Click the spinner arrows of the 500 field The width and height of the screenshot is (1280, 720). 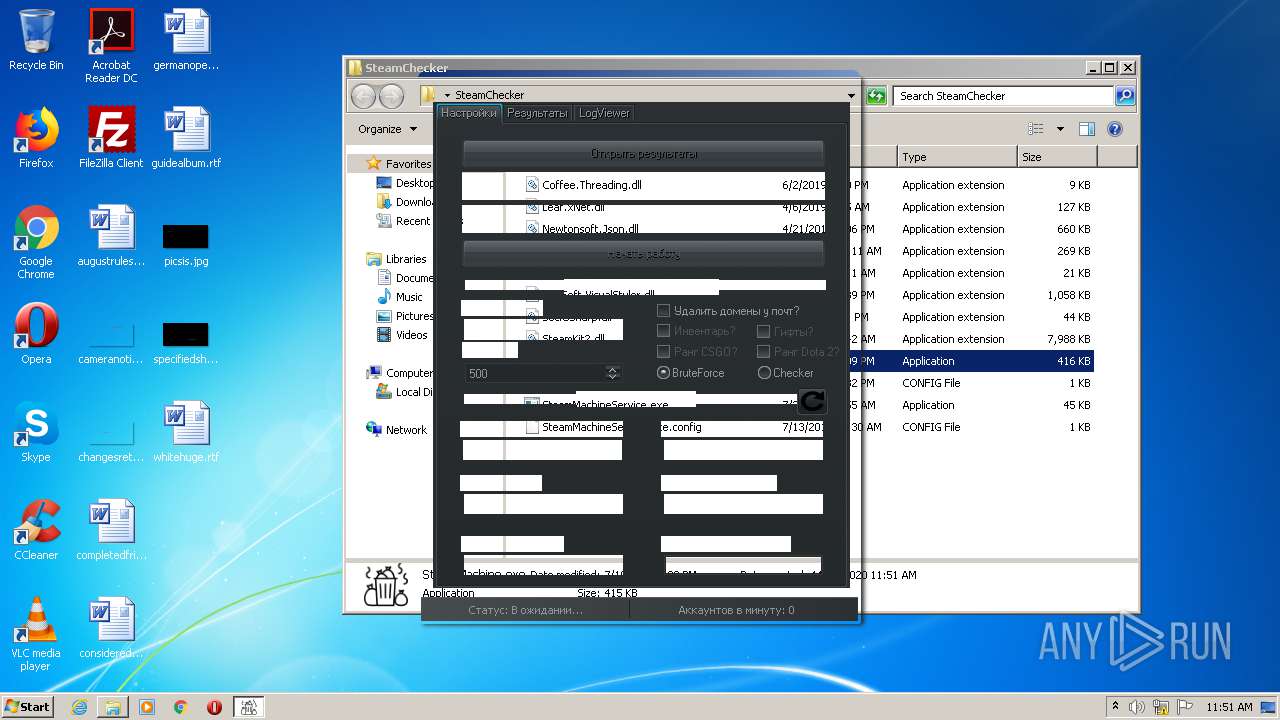(613, 373)
